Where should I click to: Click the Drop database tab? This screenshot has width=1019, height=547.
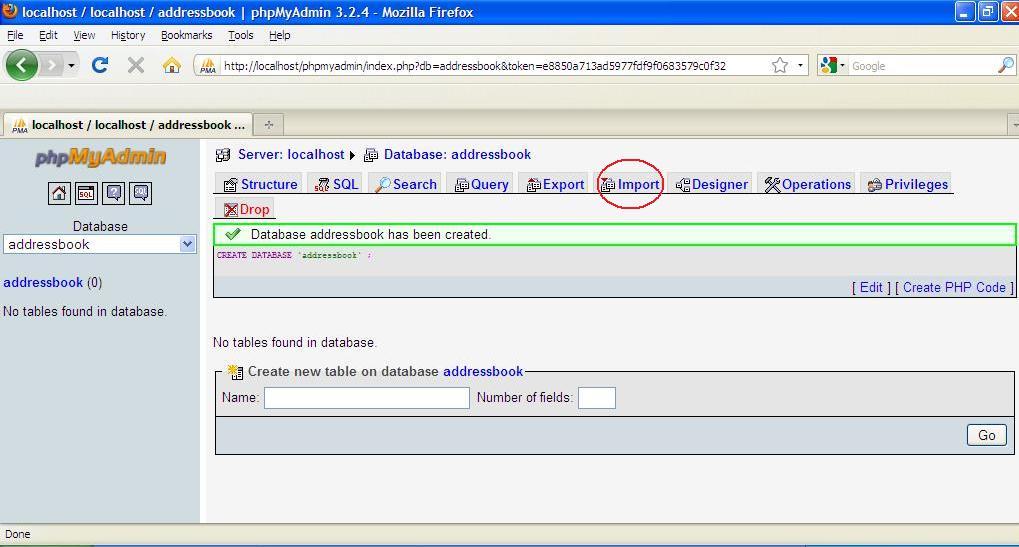(246, 209)
